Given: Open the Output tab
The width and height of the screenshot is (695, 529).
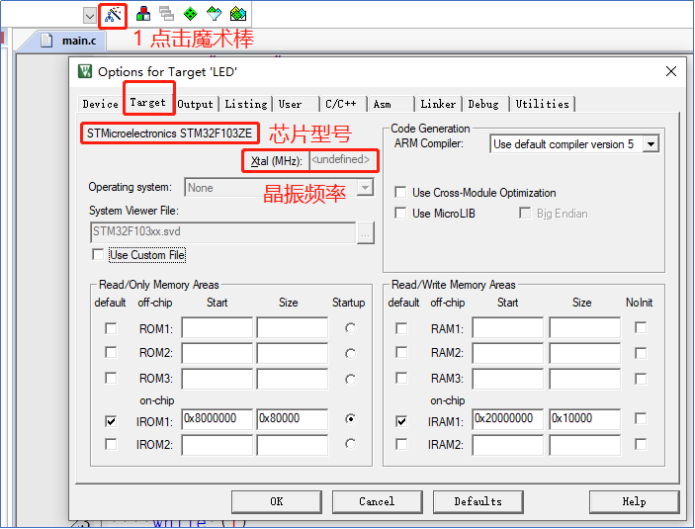Looking at the screenshot, I should 195,104.
